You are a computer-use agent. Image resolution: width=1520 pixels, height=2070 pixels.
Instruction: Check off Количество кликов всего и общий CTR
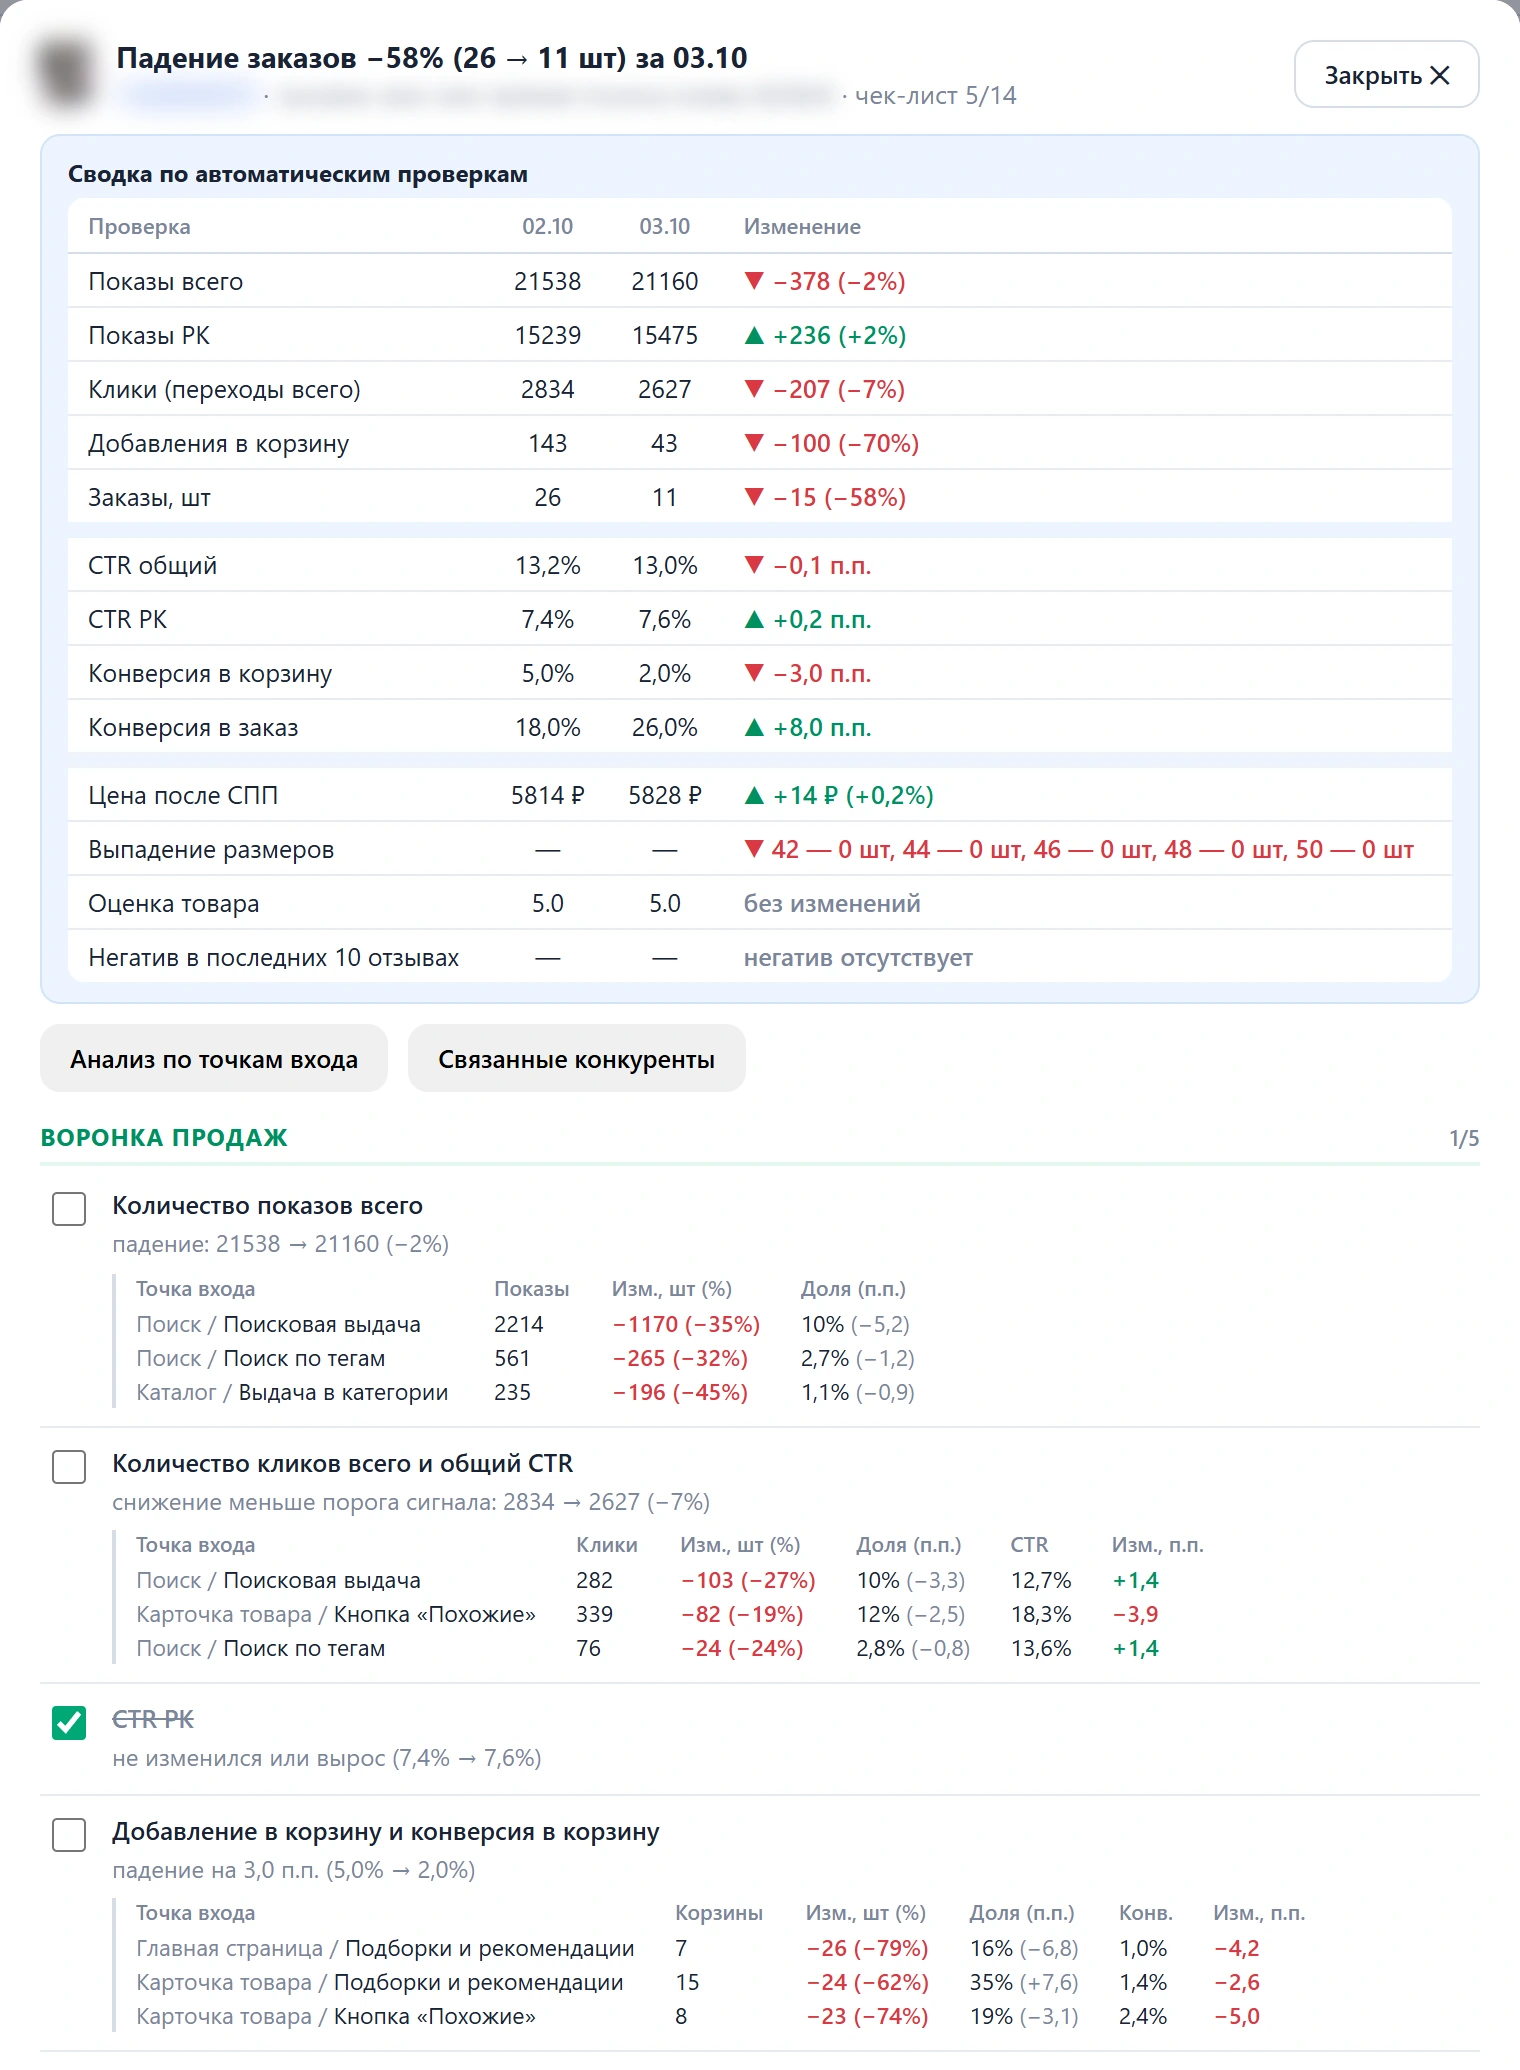click(69, 1466)
